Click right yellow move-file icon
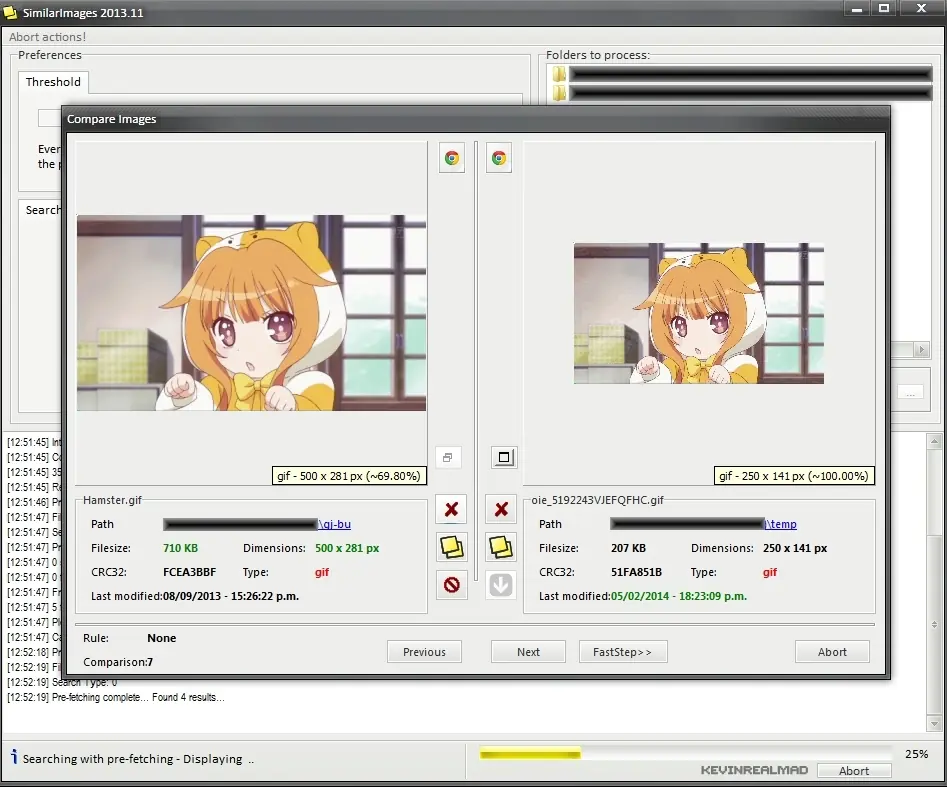 (x=501, y=547)
